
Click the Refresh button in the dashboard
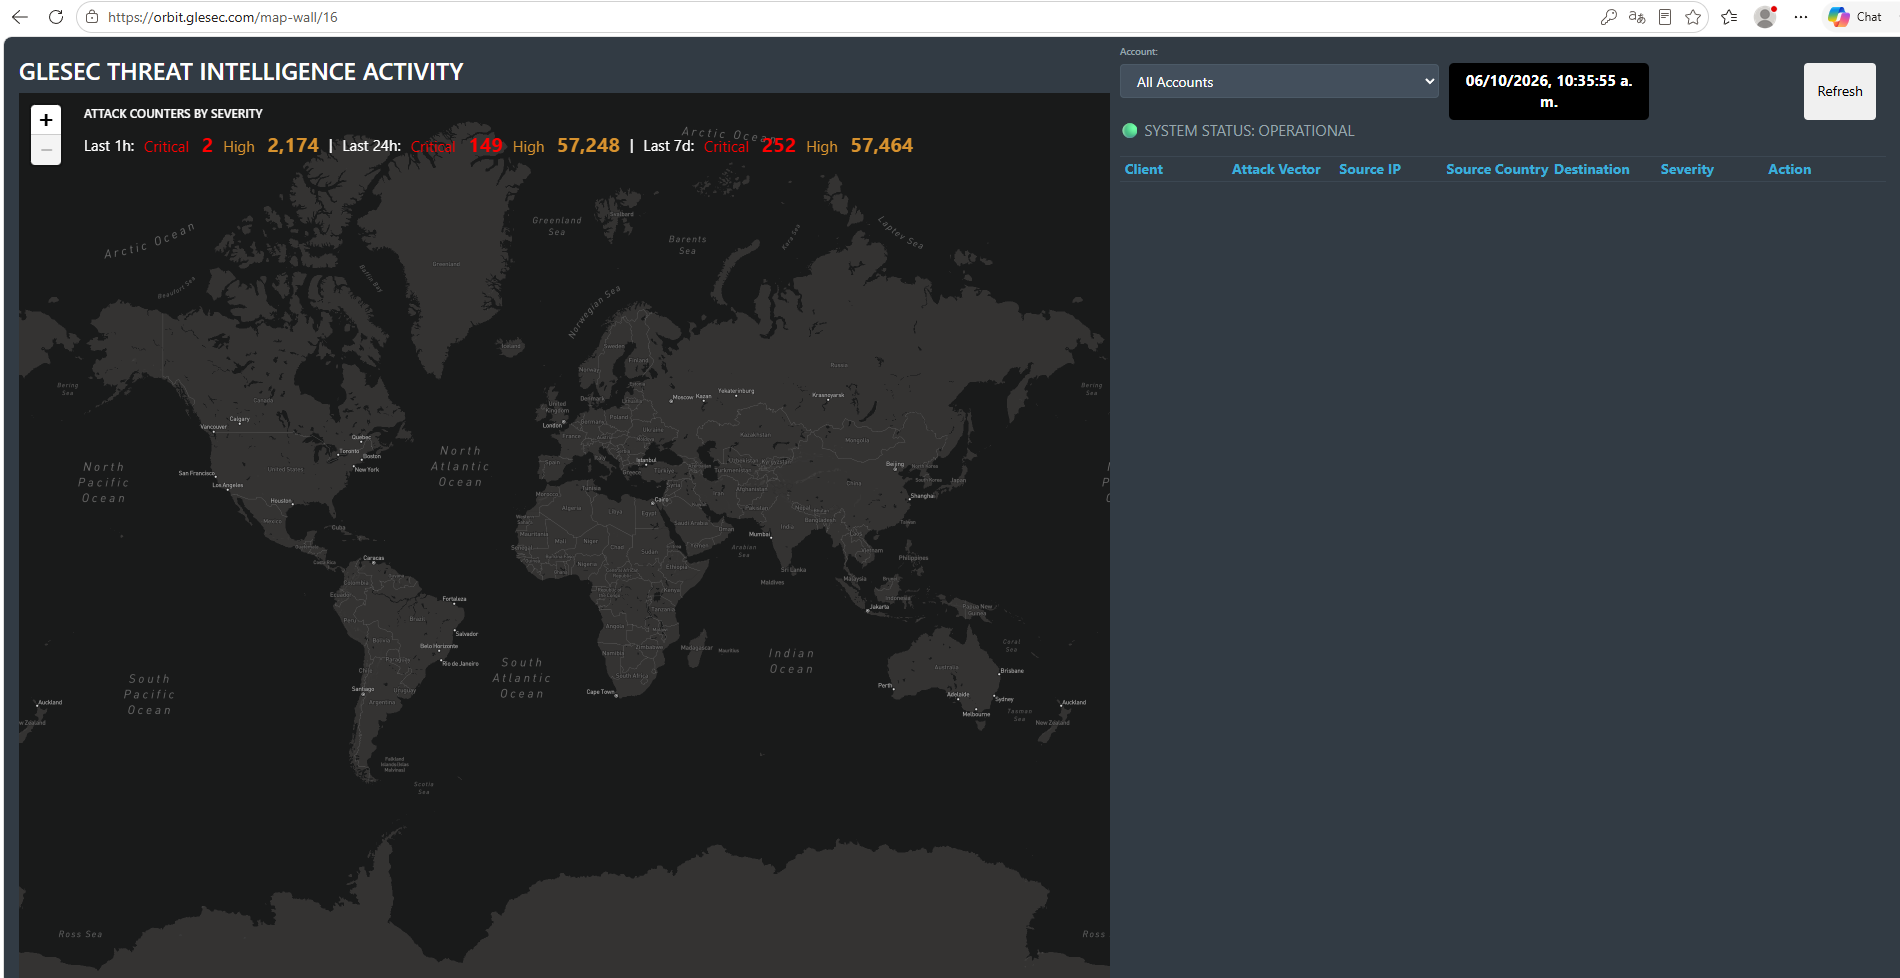coord(1840,91)
